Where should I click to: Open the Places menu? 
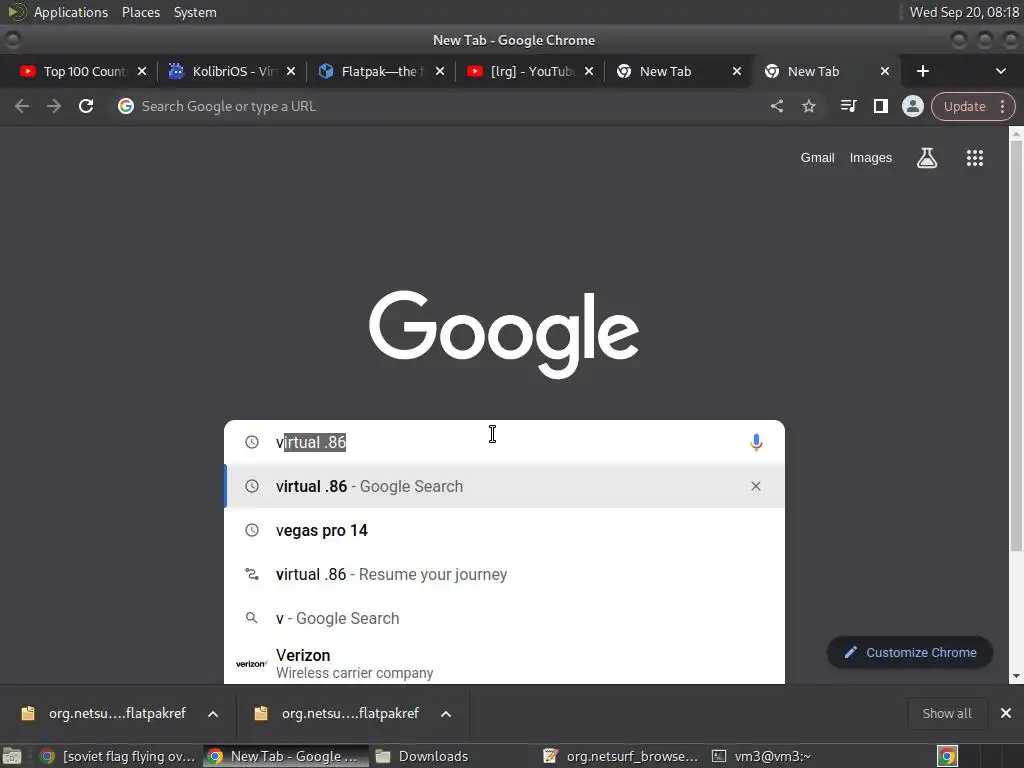tap(141, 12)
